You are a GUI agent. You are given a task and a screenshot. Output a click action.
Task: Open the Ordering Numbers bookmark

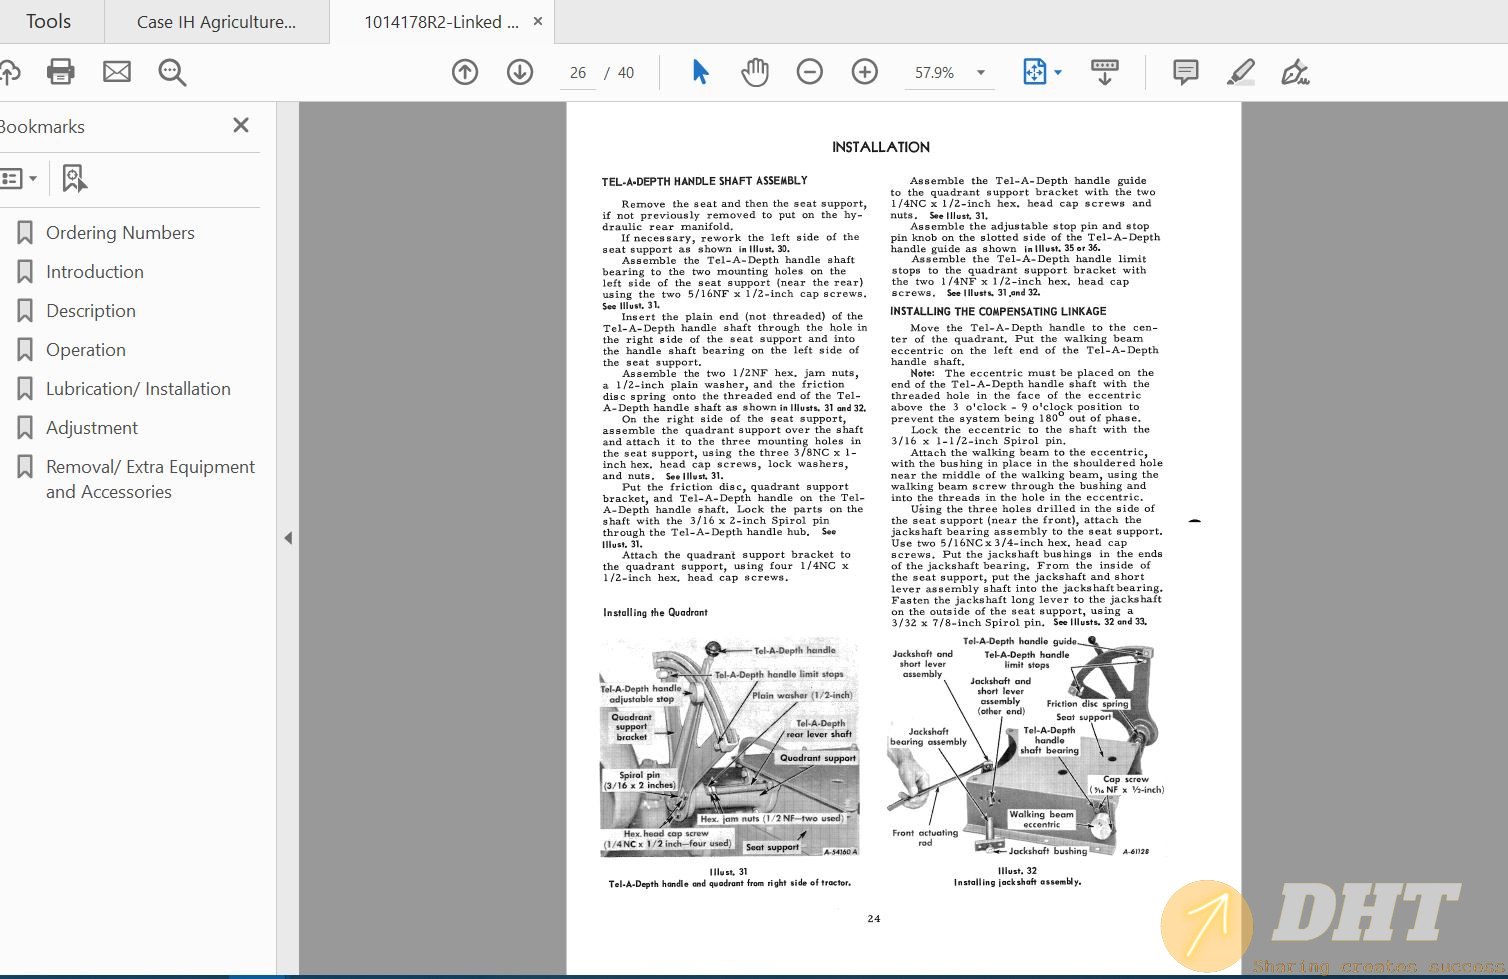point(120,233)
